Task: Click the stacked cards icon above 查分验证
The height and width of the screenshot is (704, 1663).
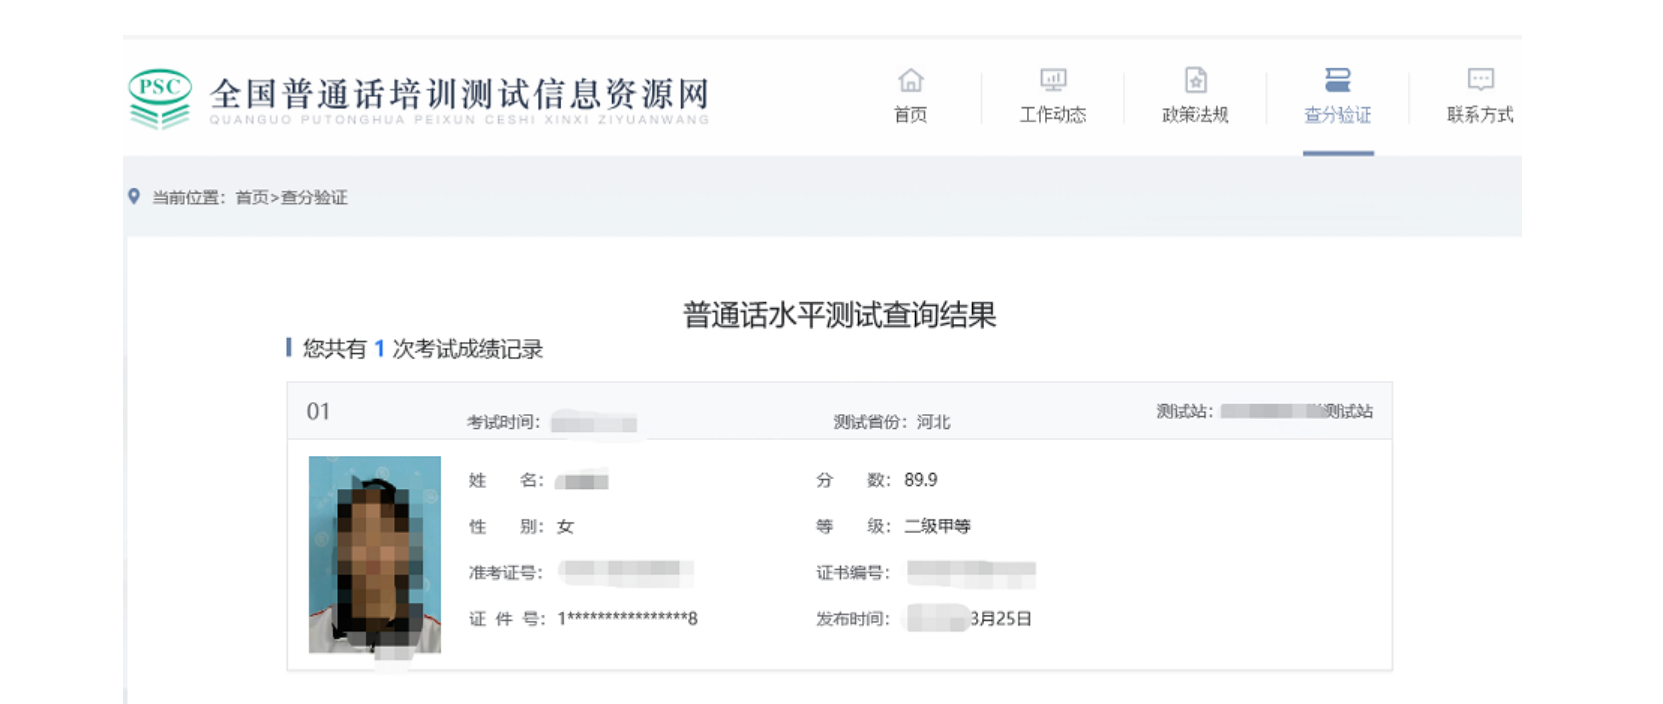Action: (1337, 80)
